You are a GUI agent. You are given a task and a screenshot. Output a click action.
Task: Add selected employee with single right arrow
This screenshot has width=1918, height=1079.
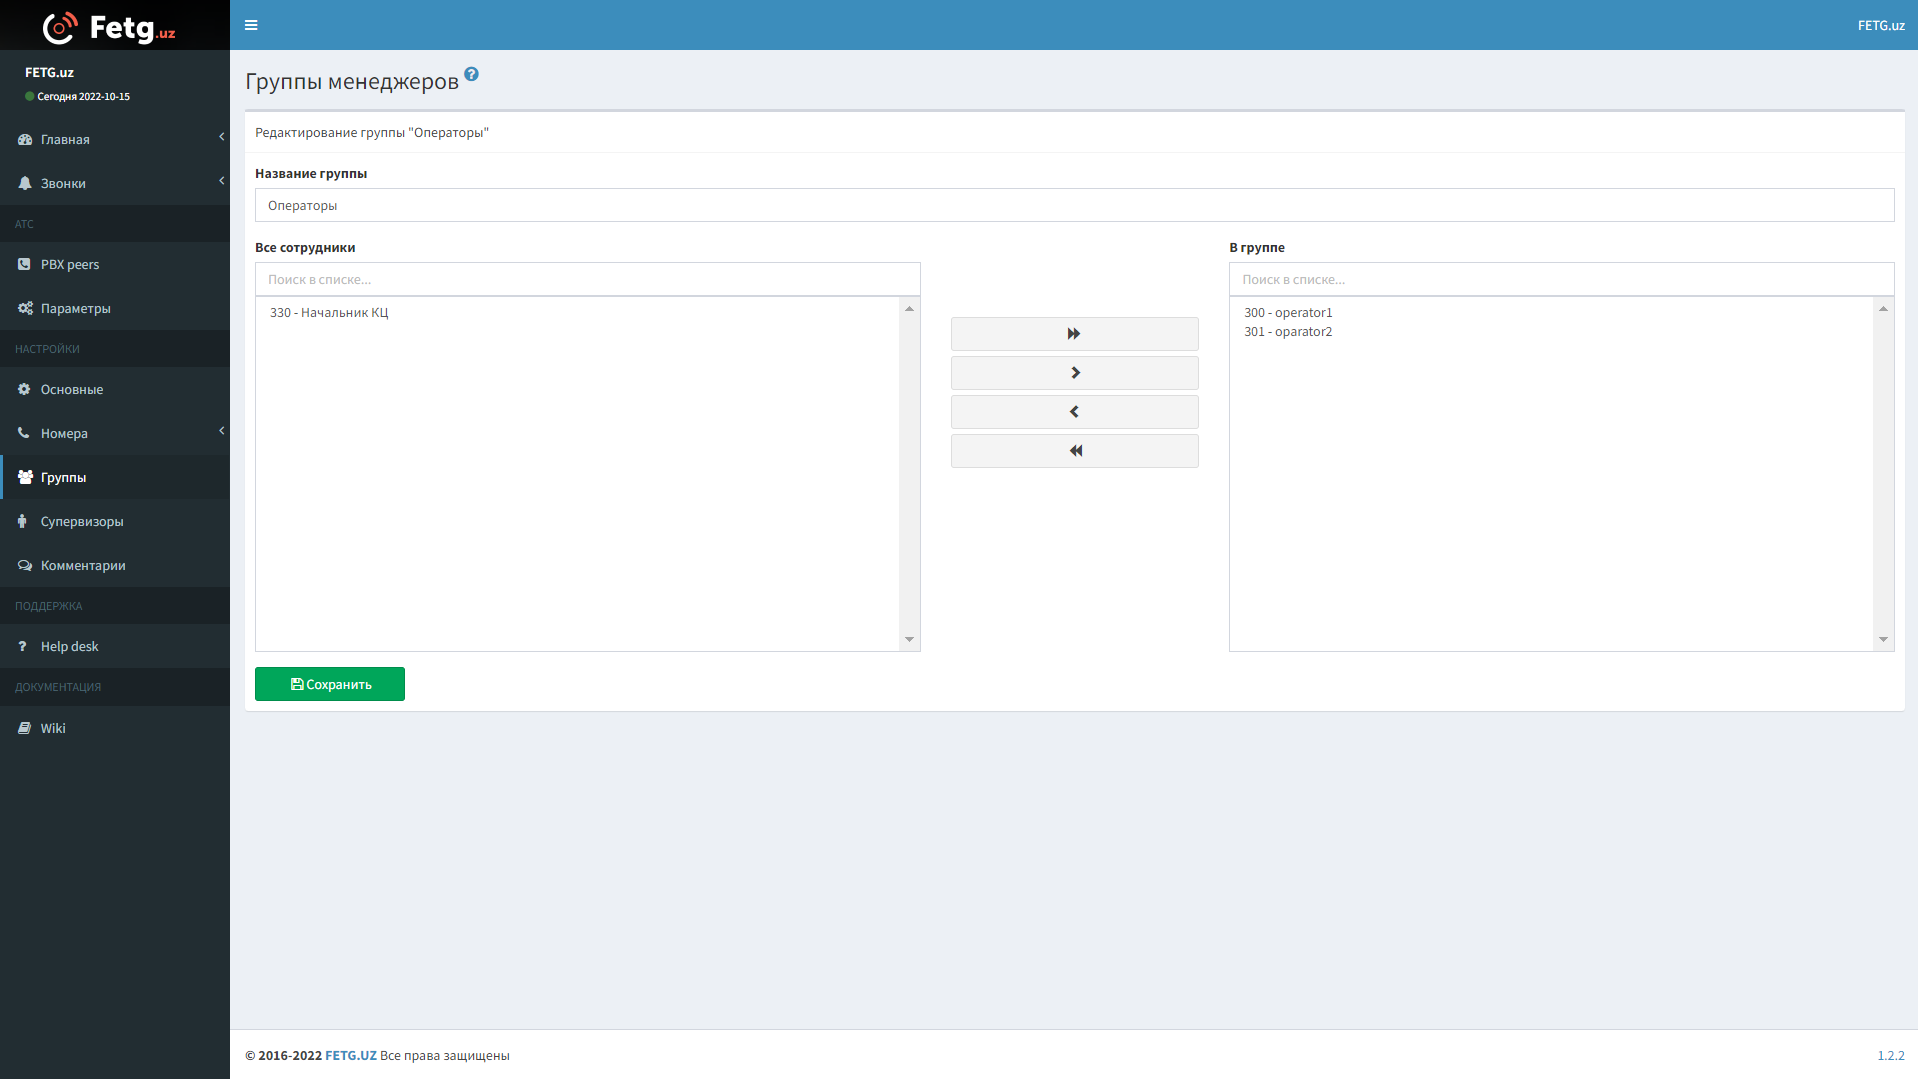click(x=1074, y=373)
